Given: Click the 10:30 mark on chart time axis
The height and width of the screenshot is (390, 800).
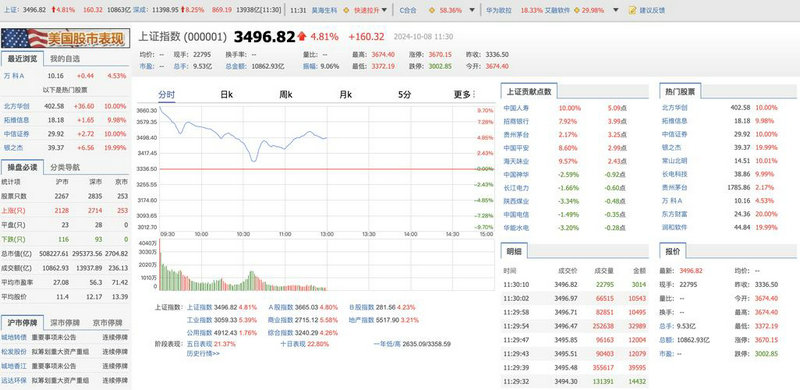Looking at the screenshot, I should click(243, 234).
